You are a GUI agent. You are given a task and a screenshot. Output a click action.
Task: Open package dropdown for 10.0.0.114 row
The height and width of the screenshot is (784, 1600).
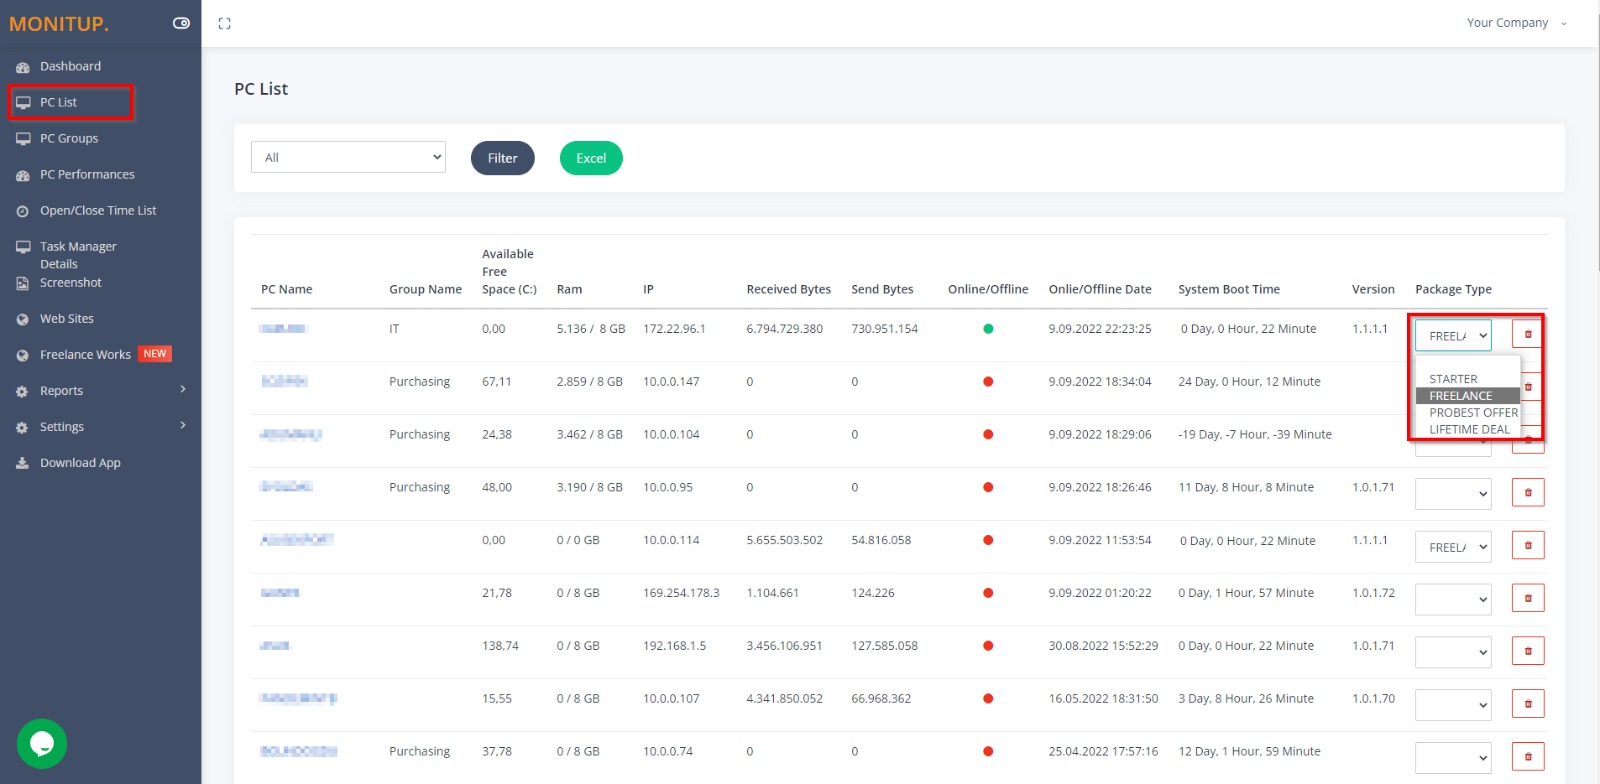tap(1453, 546)
